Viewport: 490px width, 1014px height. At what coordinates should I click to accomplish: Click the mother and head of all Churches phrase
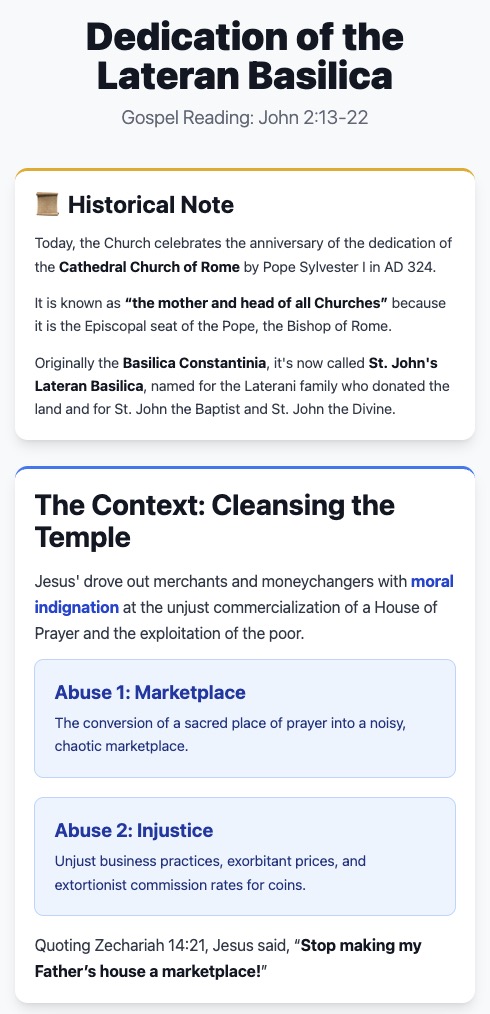[256, 303]
